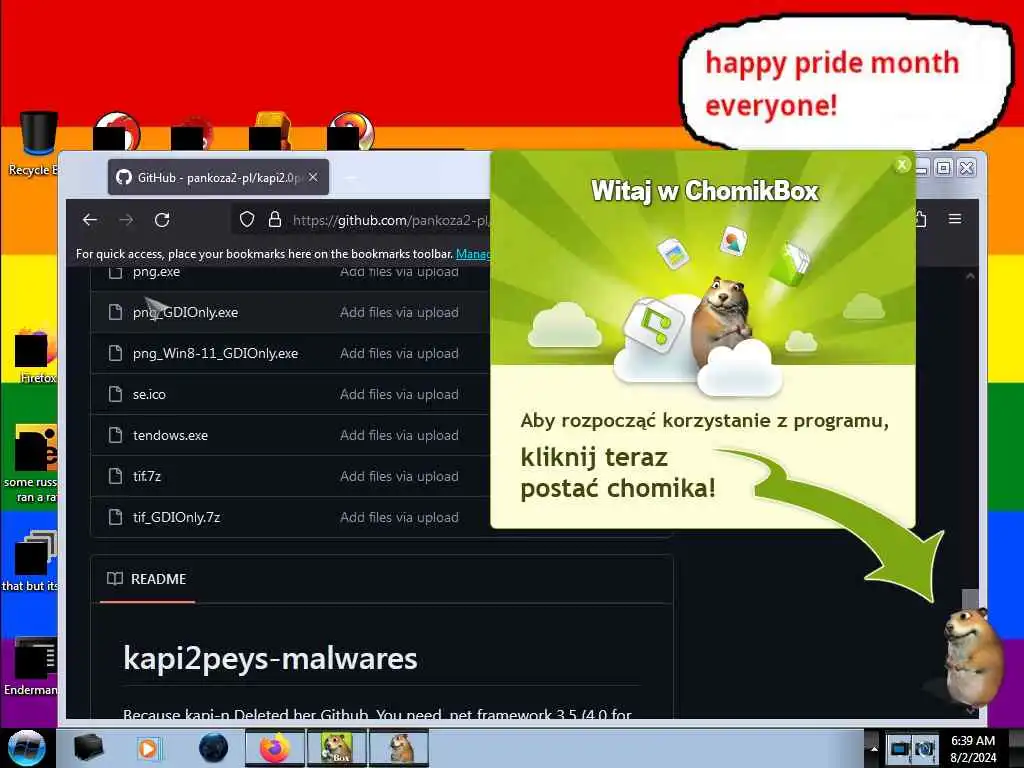
Task: Open the se.ico file
Action: [150, 394]
